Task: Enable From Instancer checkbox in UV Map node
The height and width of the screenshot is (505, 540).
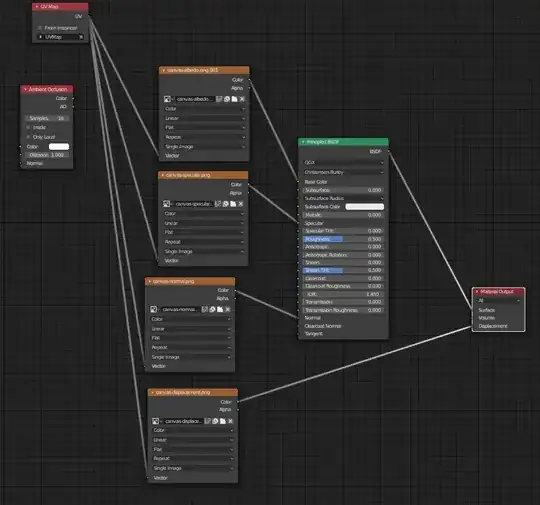Action: tap(40, 28)
